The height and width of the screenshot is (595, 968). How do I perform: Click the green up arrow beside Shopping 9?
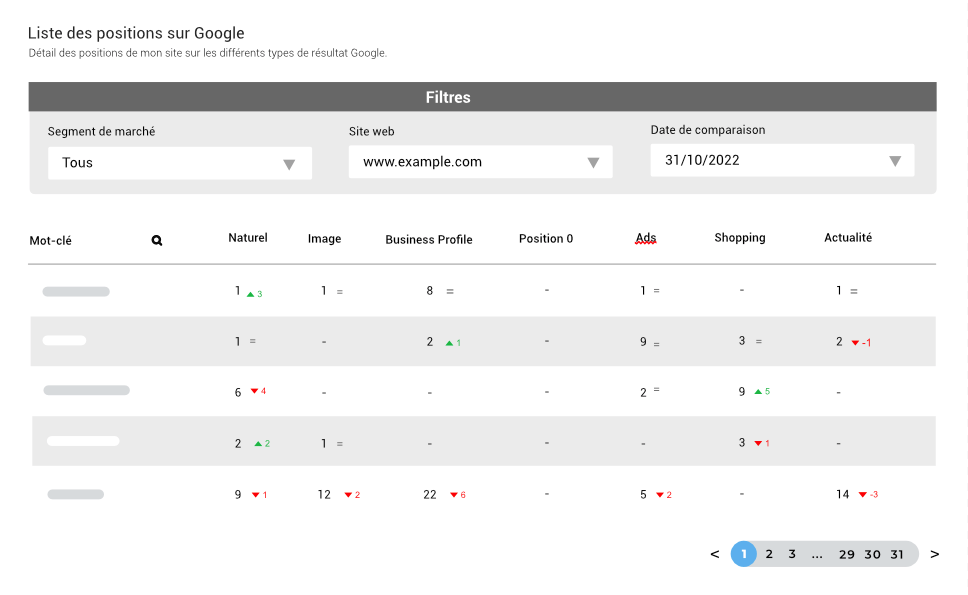tap(758, 391)
